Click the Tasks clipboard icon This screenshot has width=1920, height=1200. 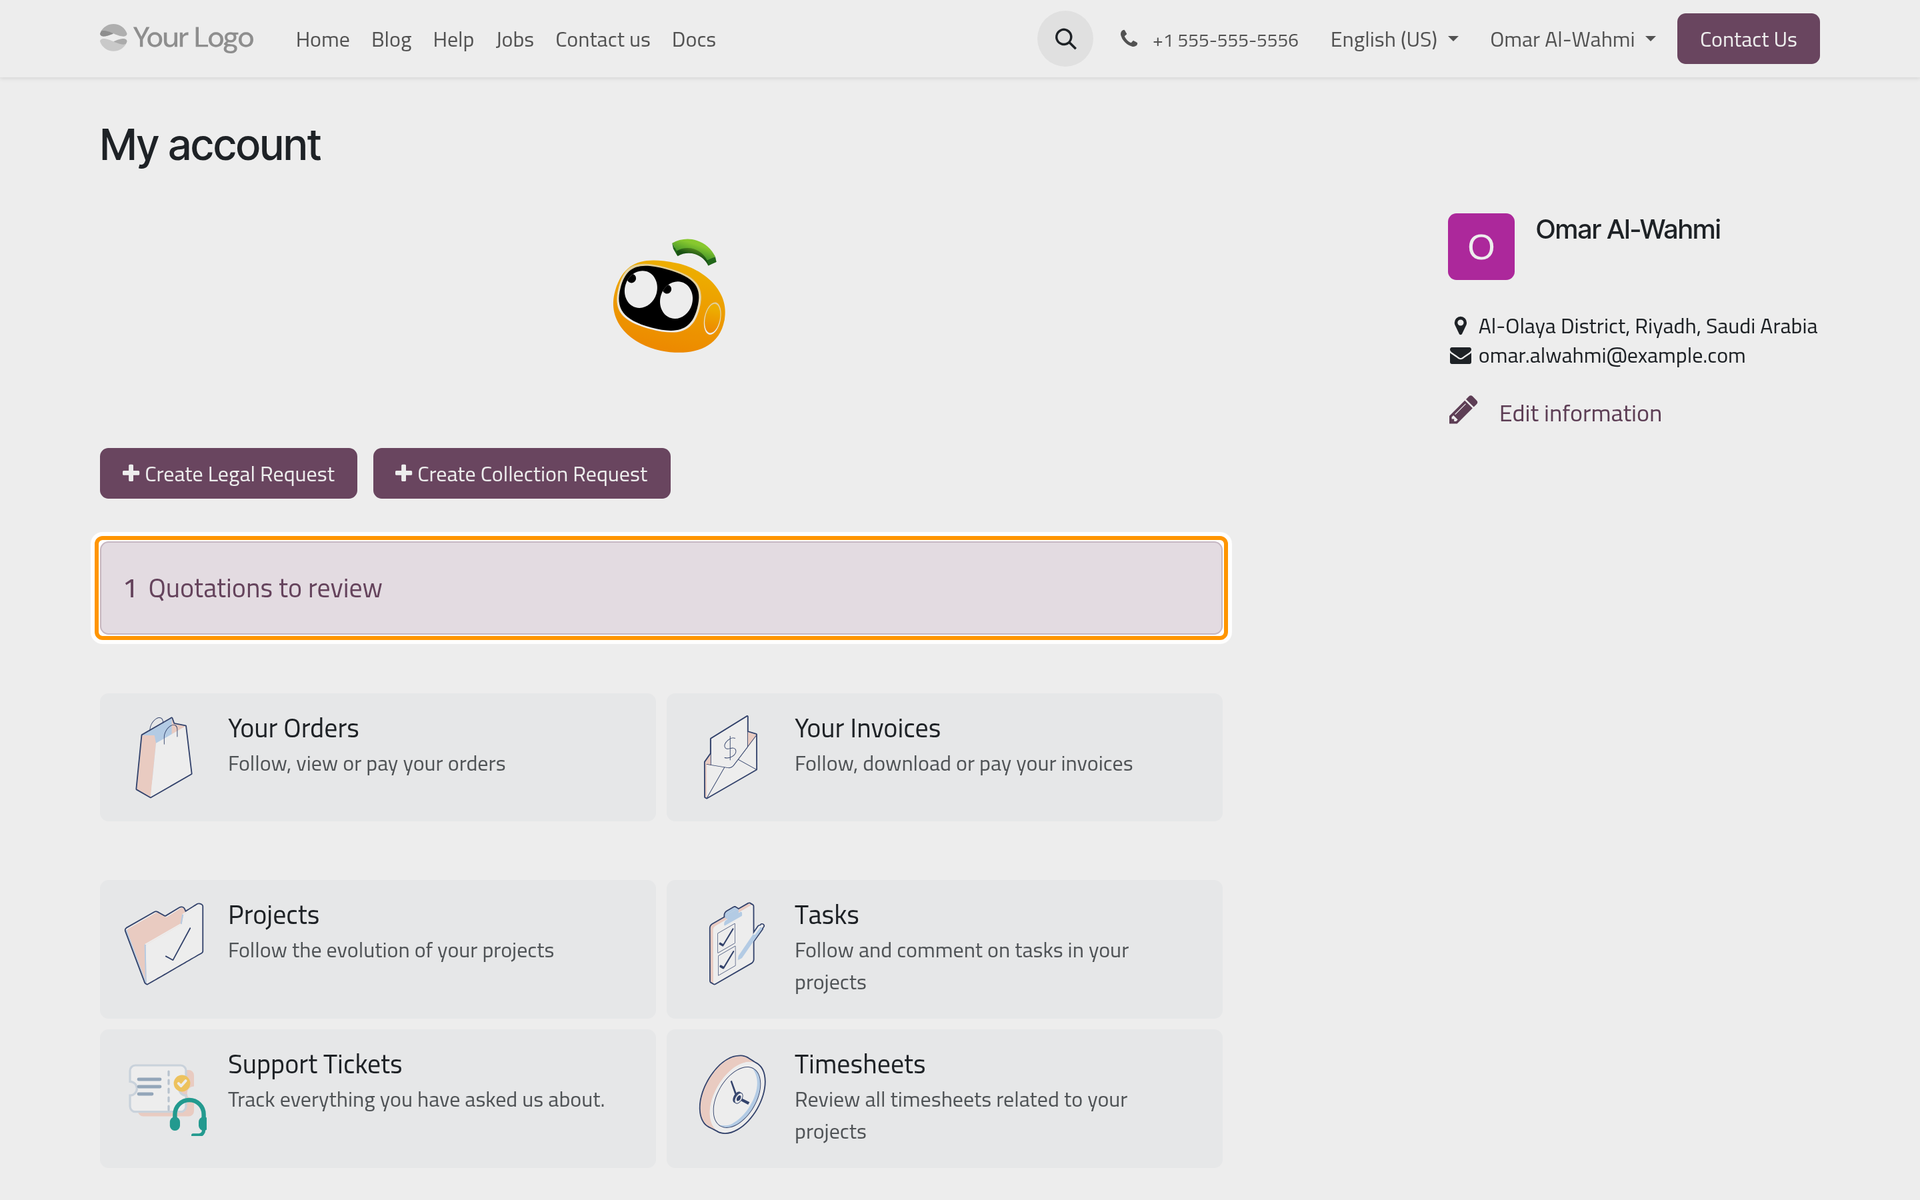pyautogui.click(x=736, y=943)
